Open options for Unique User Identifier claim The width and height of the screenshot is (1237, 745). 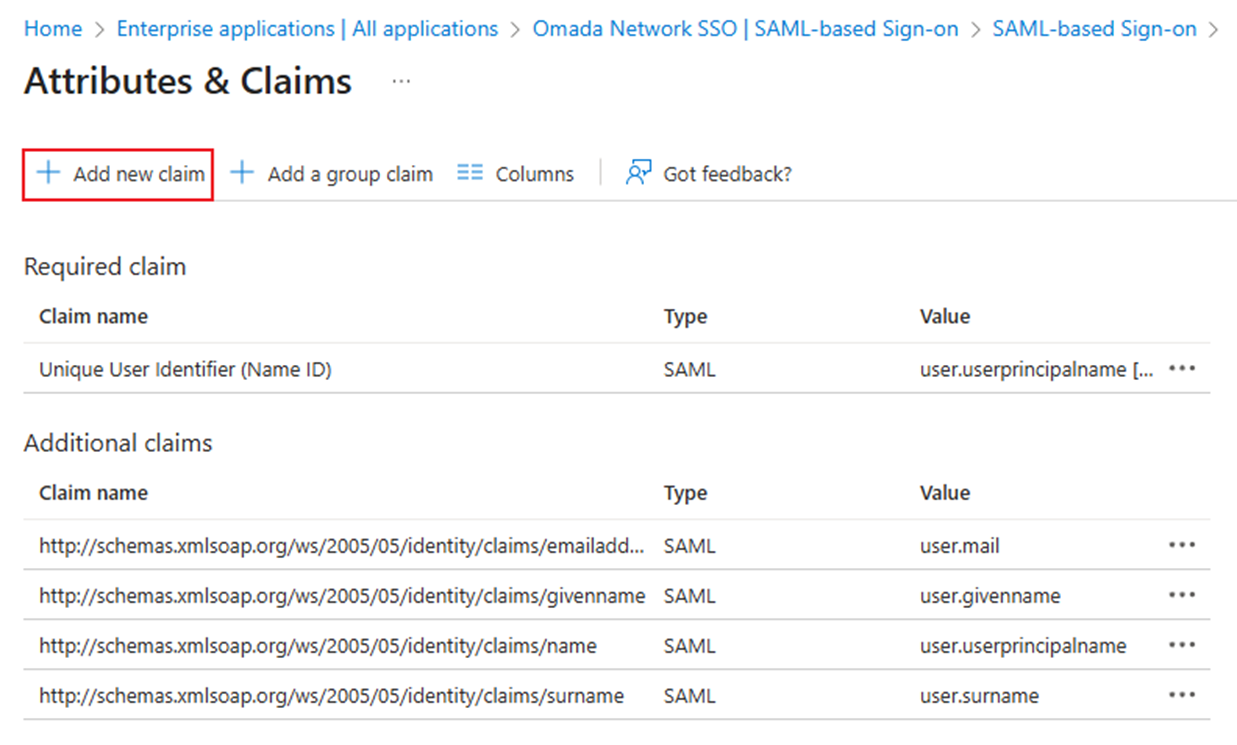pos(1182,368)
